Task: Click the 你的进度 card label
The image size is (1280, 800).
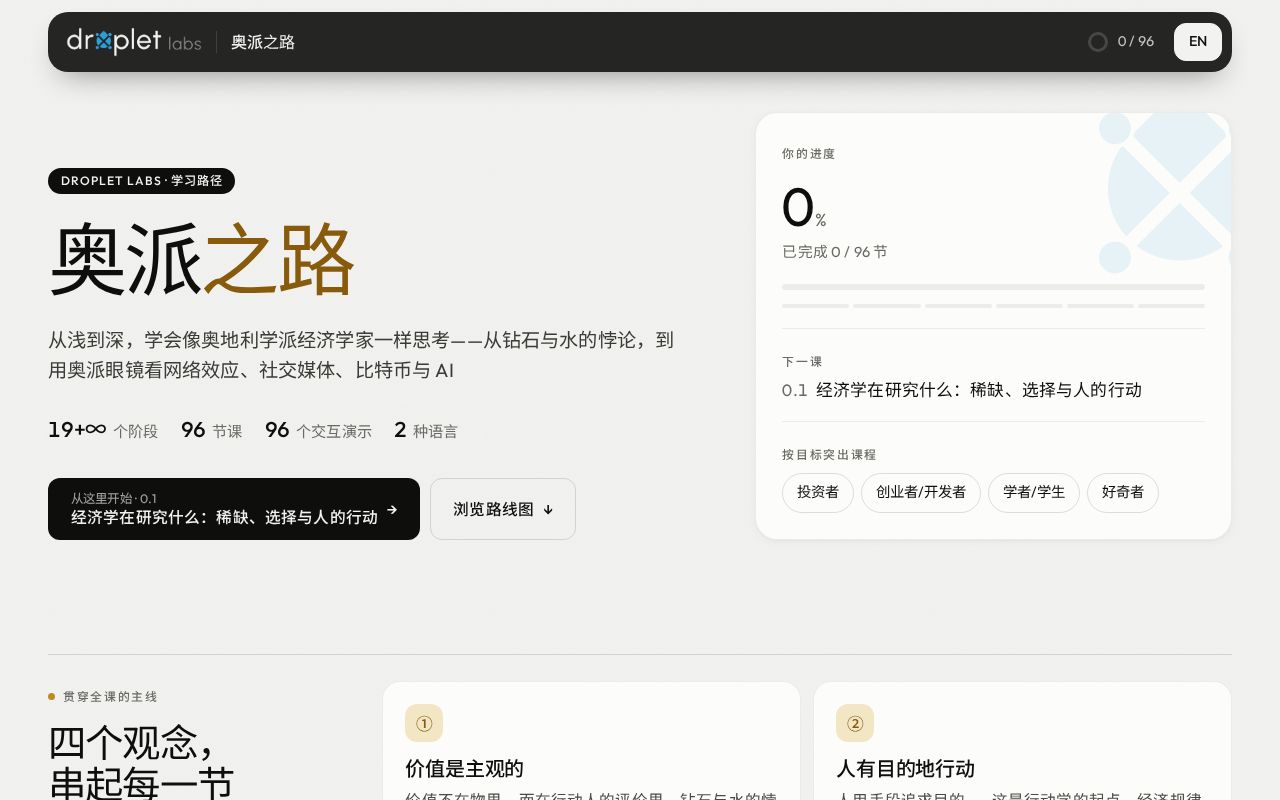Action: (x=809, y=154)
